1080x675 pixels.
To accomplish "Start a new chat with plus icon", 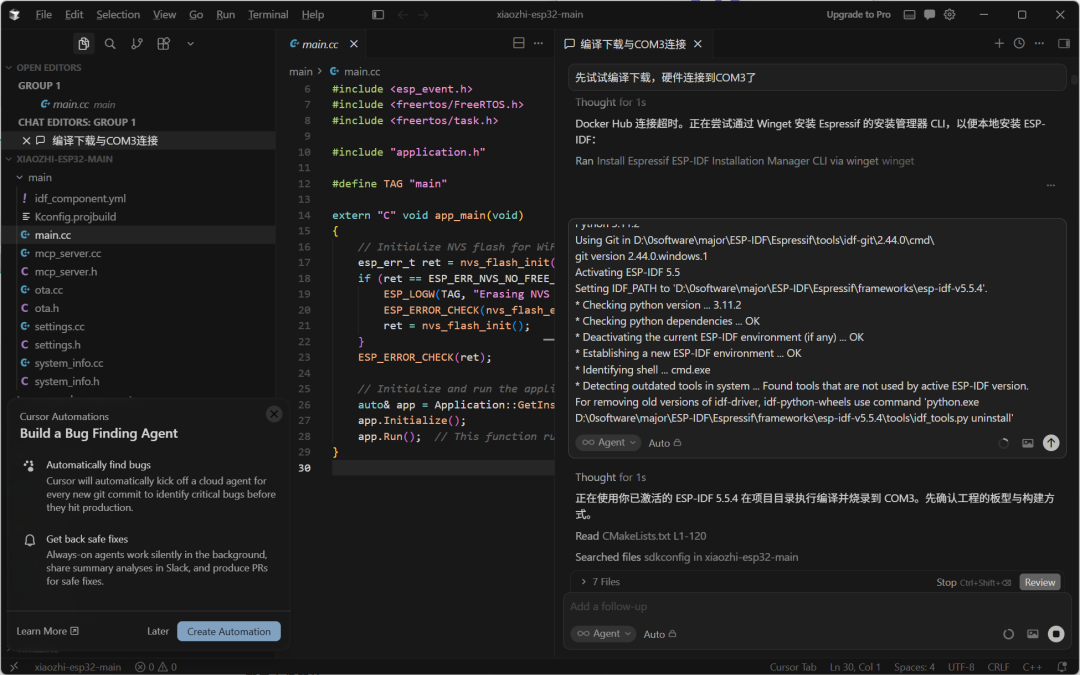I will (999, 43).
